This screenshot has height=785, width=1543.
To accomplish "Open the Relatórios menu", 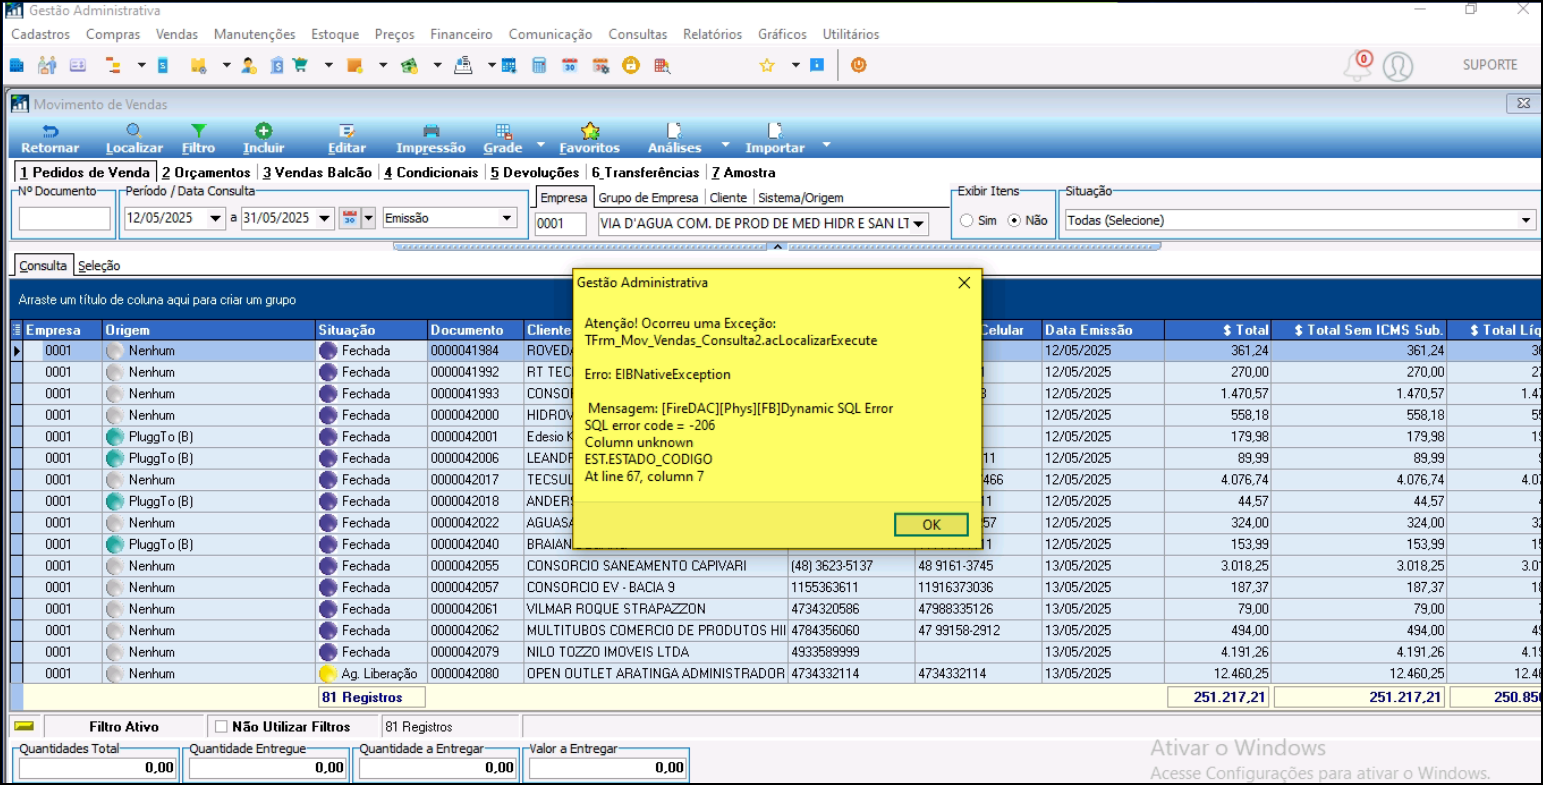I will [712, 34].
